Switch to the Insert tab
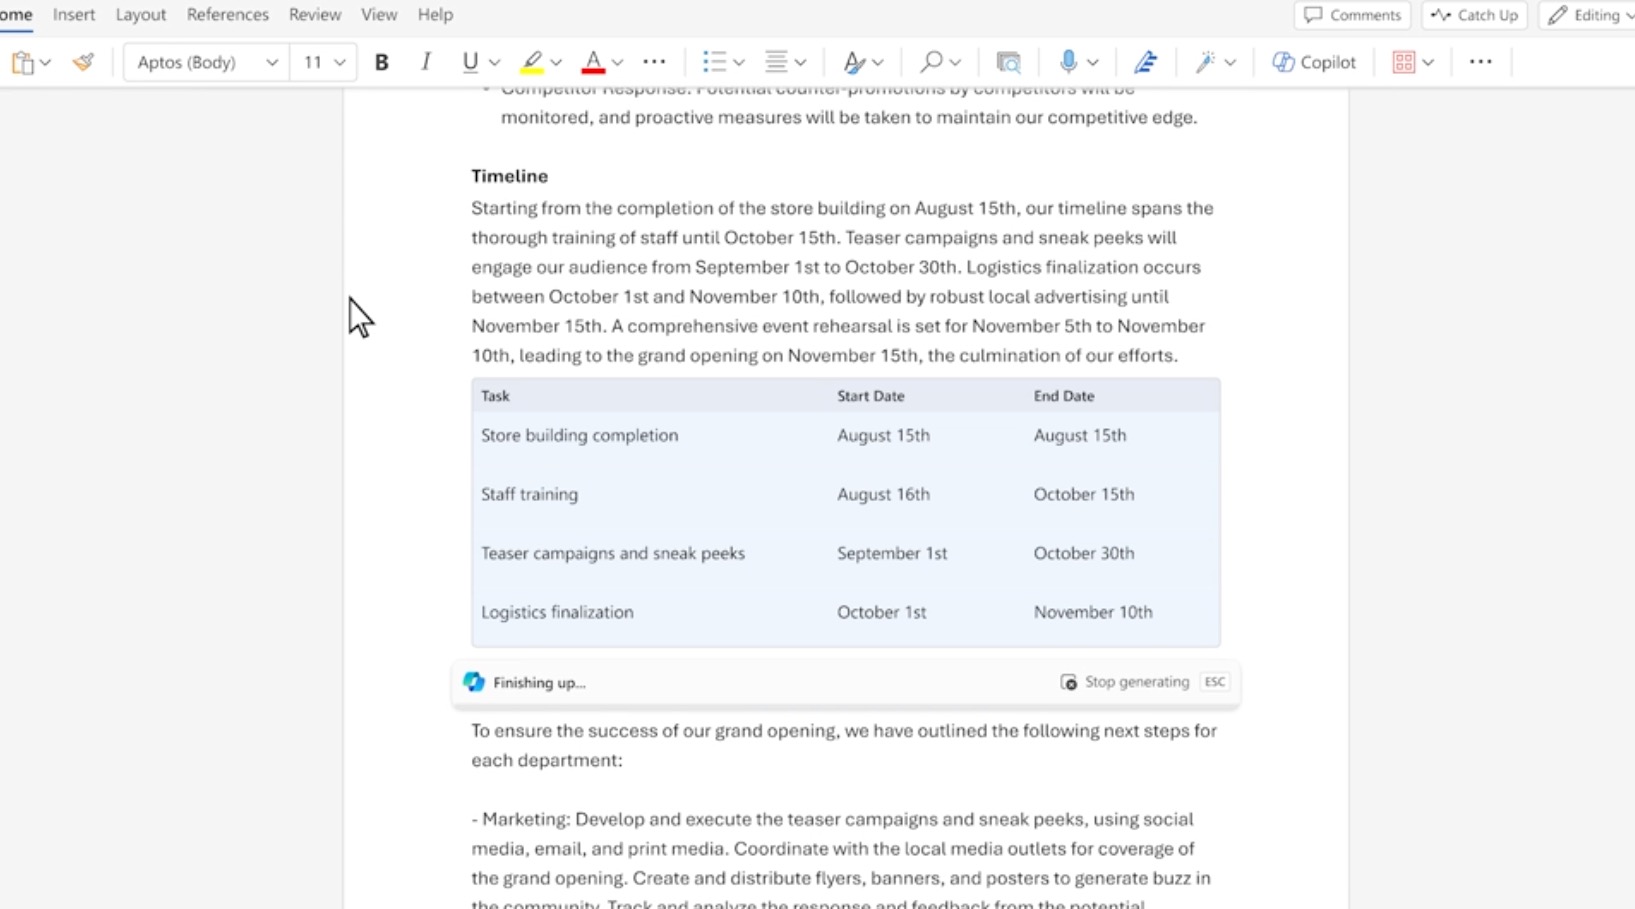1635x909 pixels. [x=74, y=15]
